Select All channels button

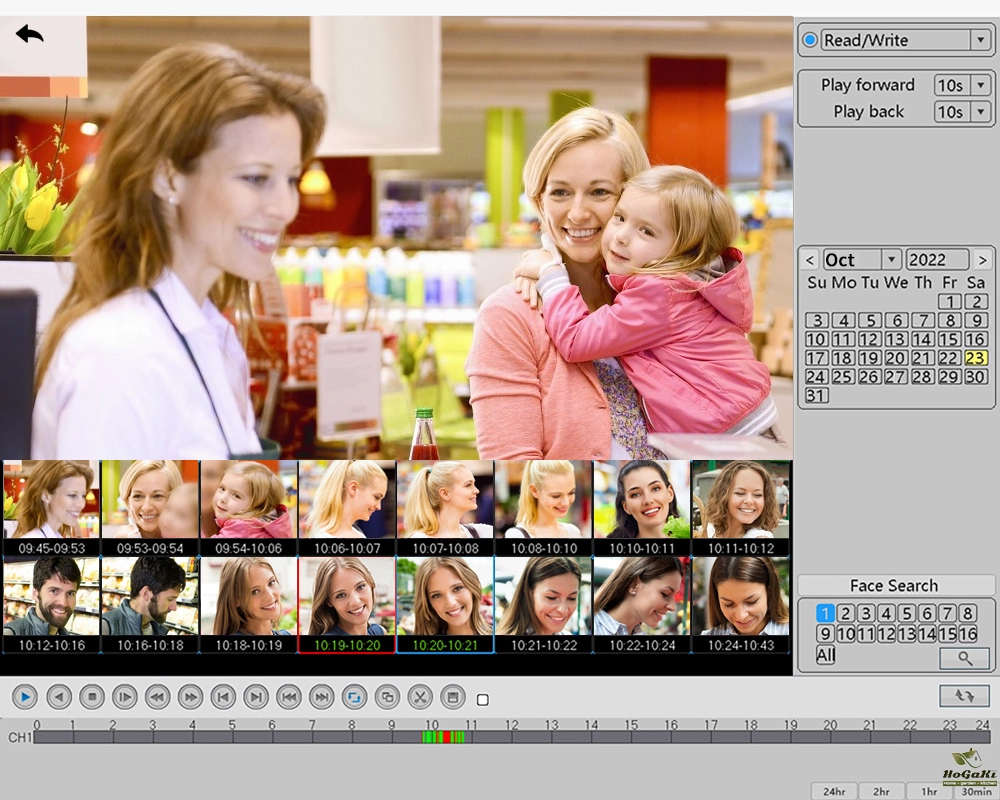(825, 655)
